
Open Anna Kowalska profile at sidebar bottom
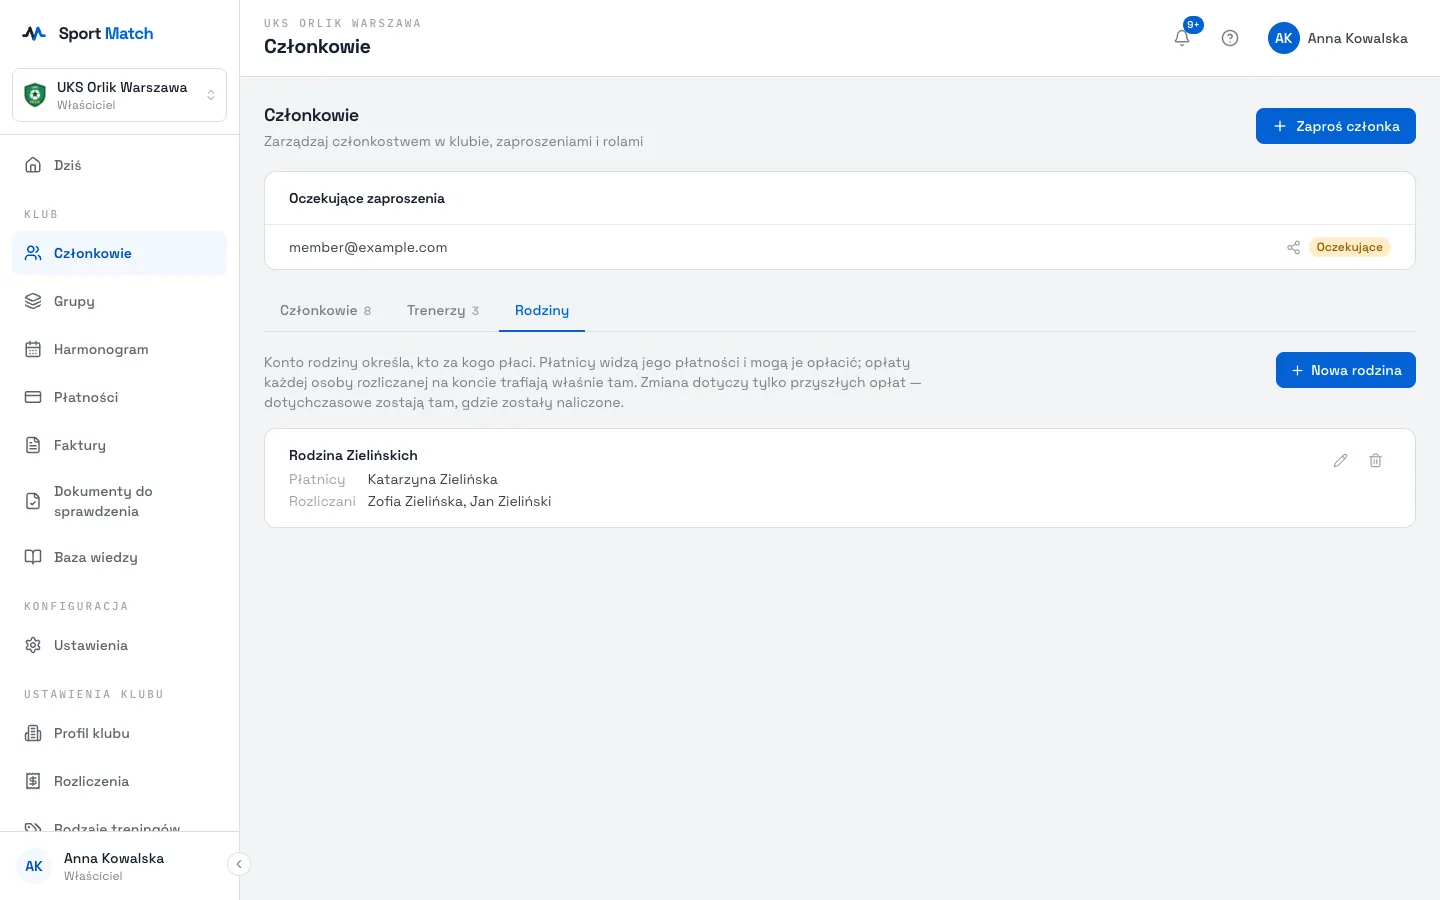(x=113, y=866)
